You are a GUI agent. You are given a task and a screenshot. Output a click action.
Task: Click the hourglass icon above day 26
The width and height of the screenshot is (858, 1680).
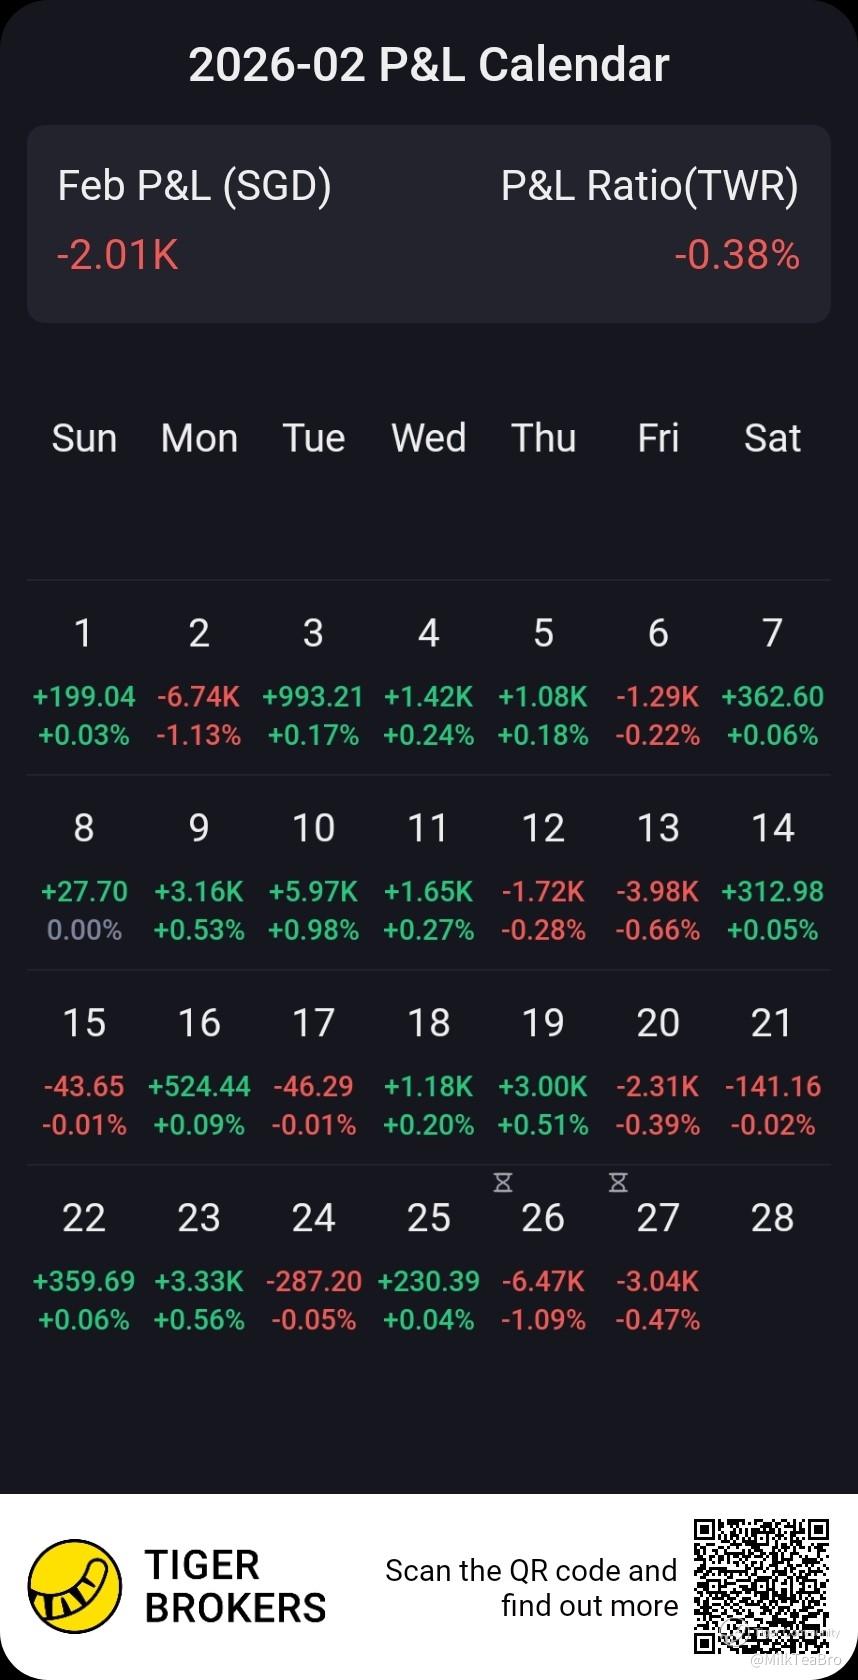coord(503,1183)
